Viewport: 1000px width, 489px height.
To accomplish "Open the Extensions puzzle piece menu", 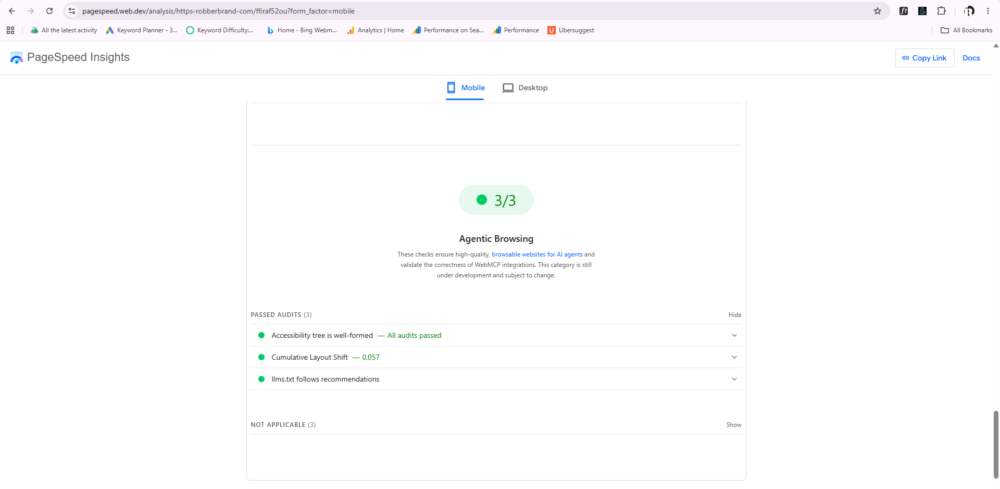I will point(941,11).
